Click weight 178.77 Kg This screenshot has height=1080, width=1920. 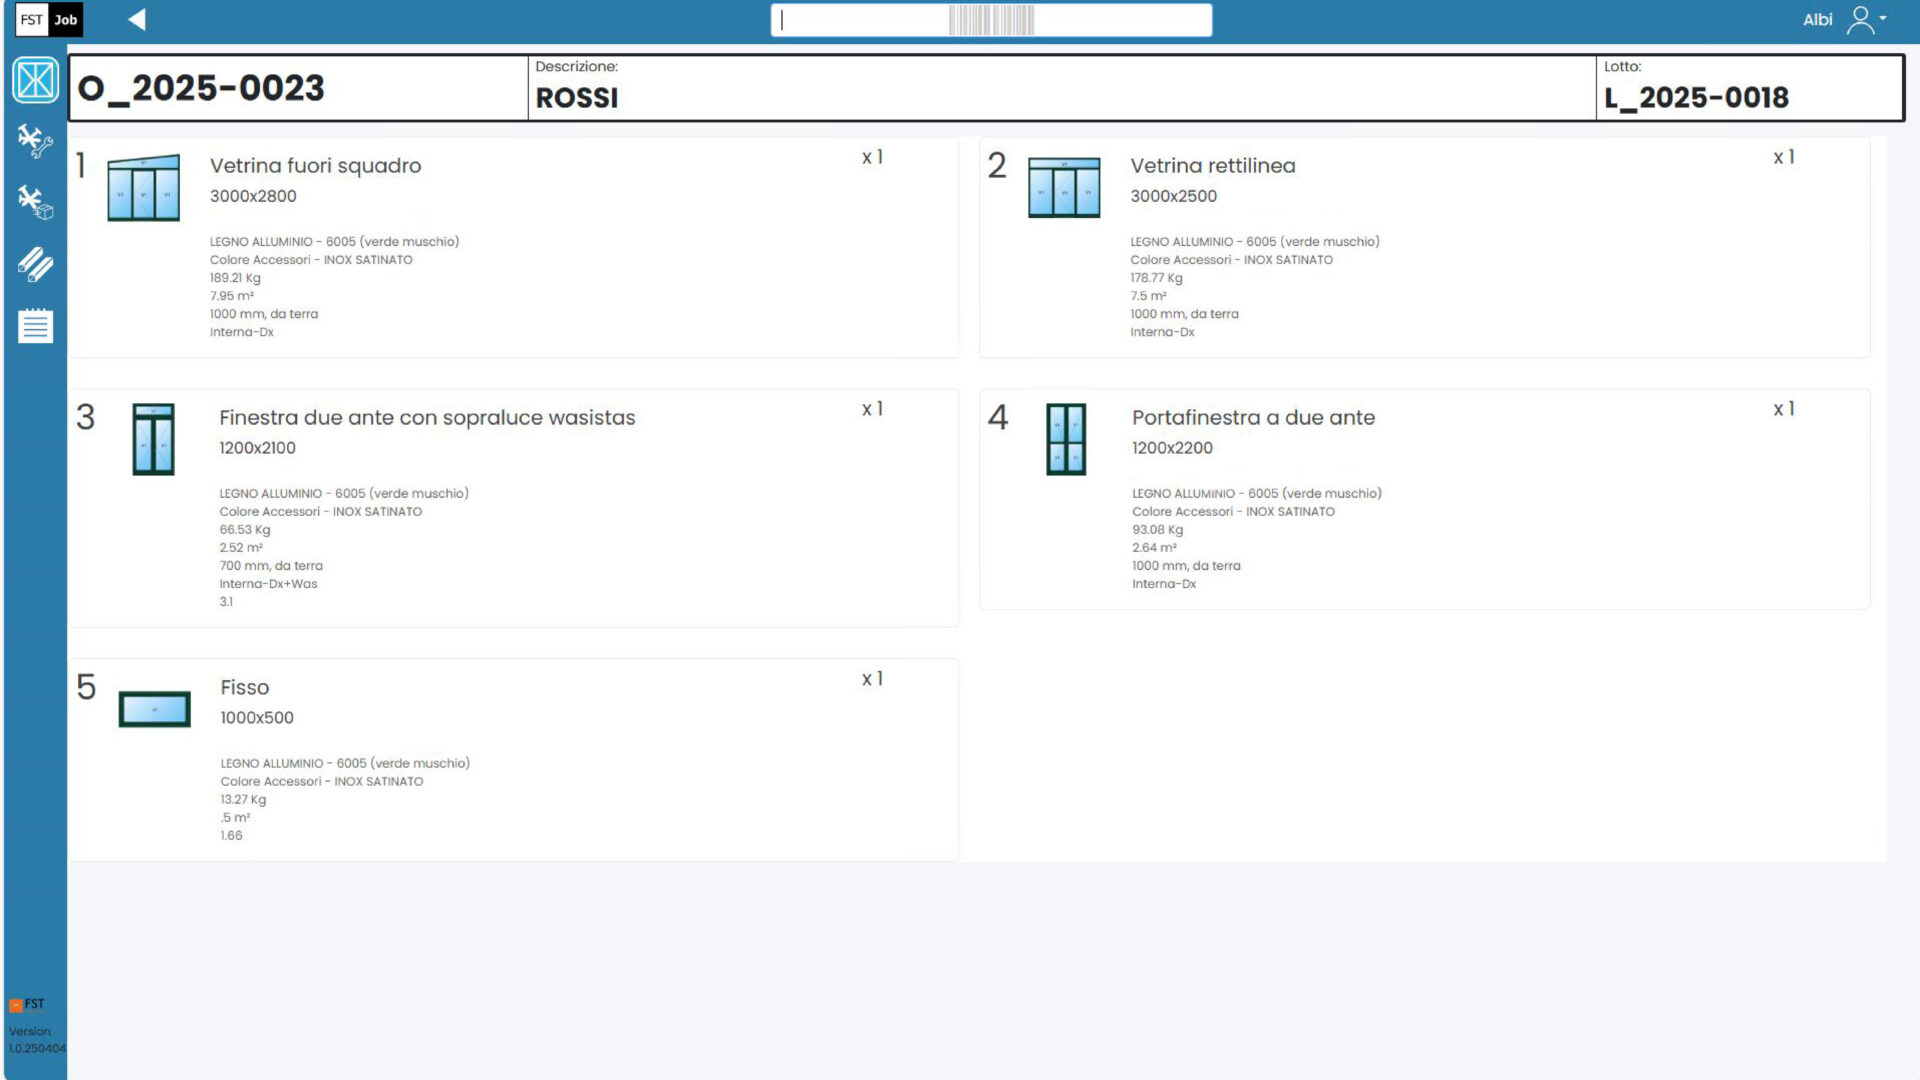(x=1156, y=278)
